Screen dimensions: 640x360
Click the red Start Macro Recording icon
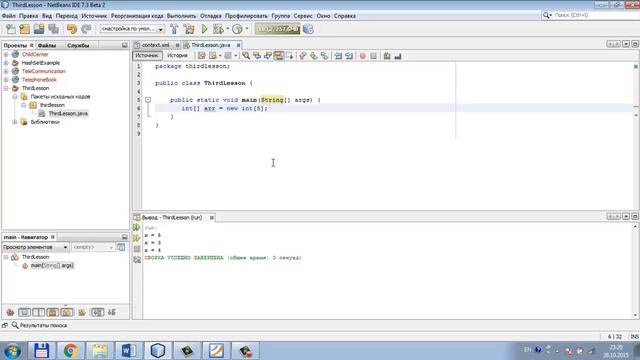tap(362, 56)
